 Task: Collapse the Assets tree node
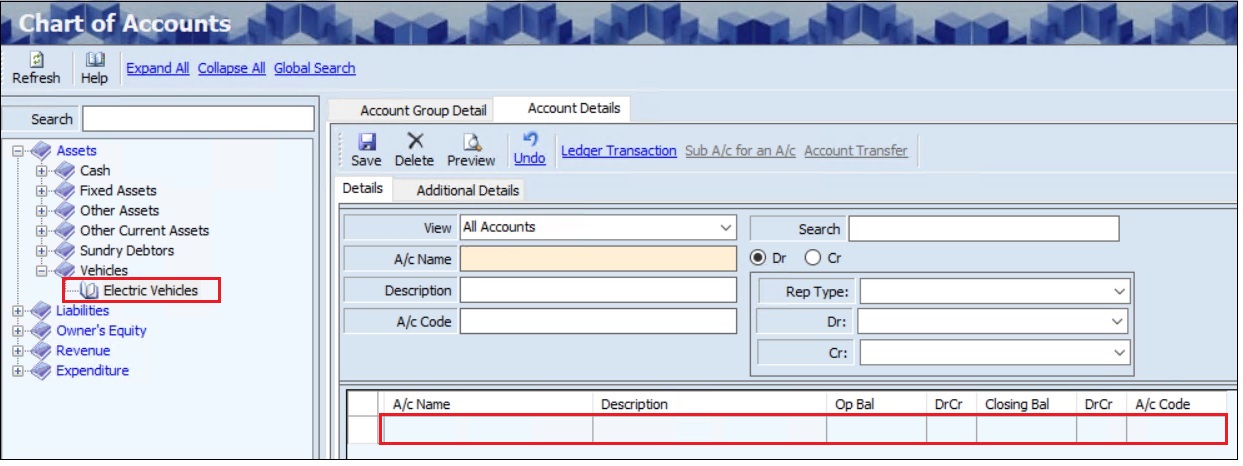[18, 151]
